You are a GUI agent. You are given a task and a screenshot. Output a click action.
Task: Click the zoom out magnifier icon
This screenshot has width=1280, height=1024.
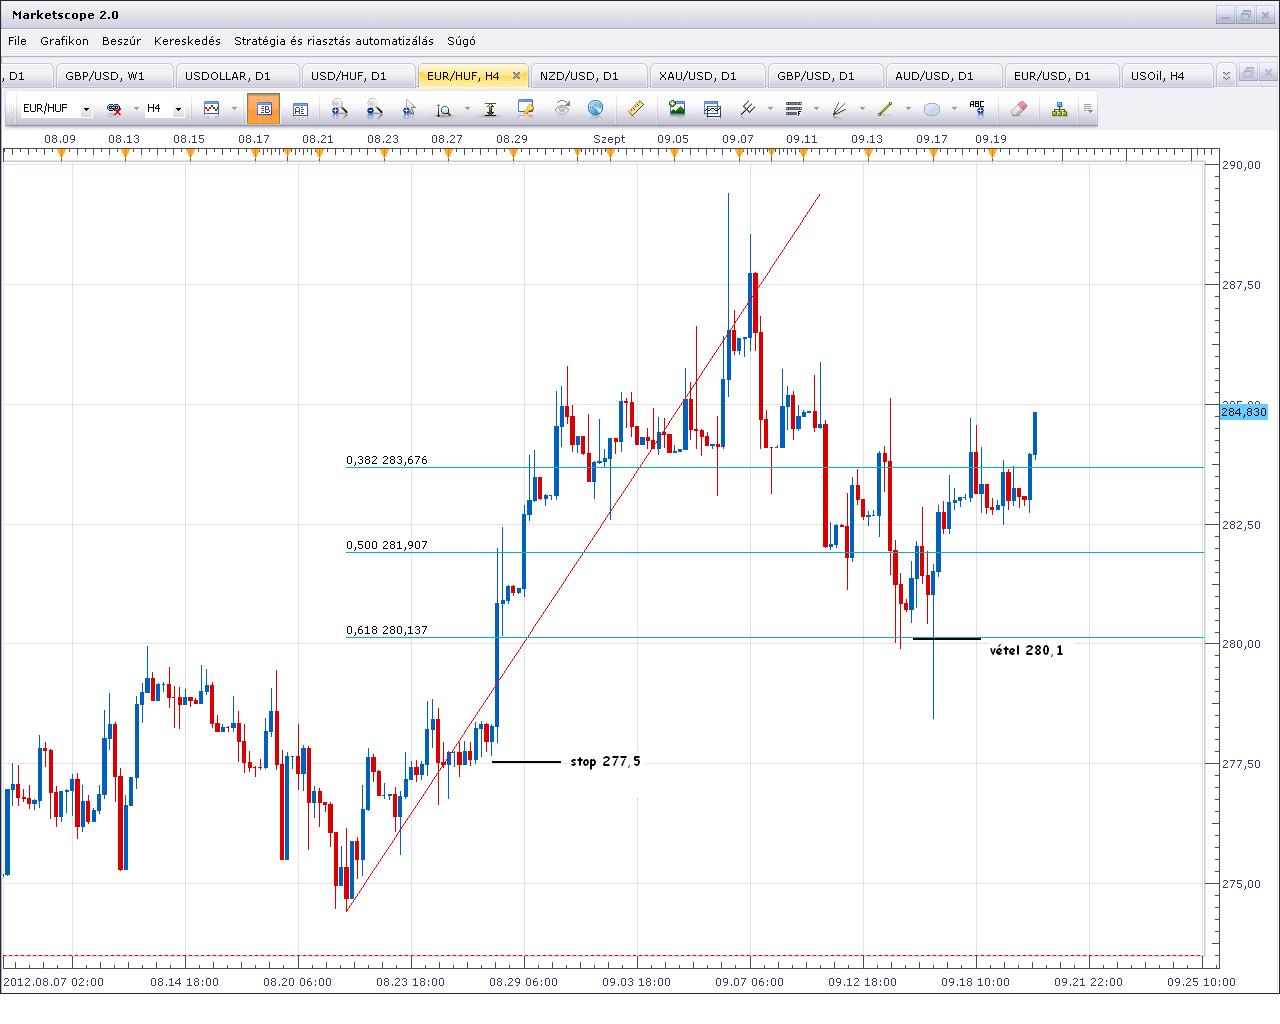click(374, 109)
